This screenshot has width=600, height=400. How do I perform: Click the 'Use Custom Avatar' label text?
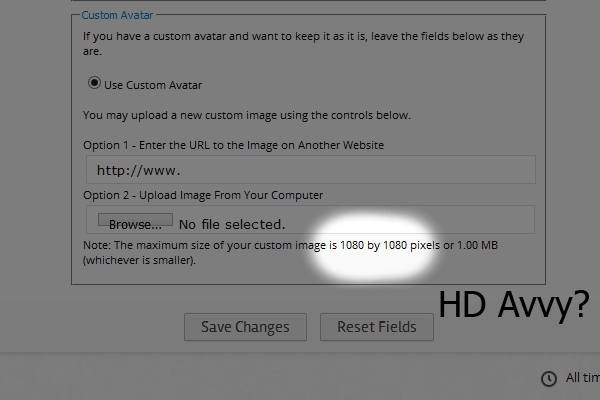tap(153, 85)
